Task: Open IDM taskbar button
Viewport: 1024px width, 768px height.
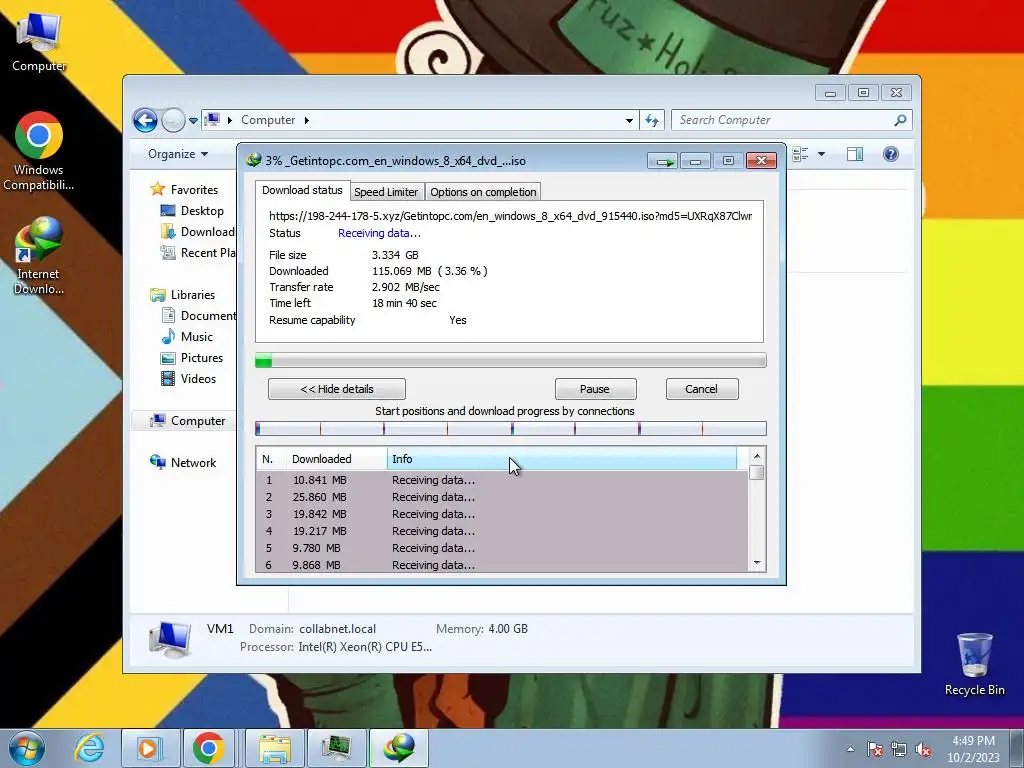Action: 399,748
